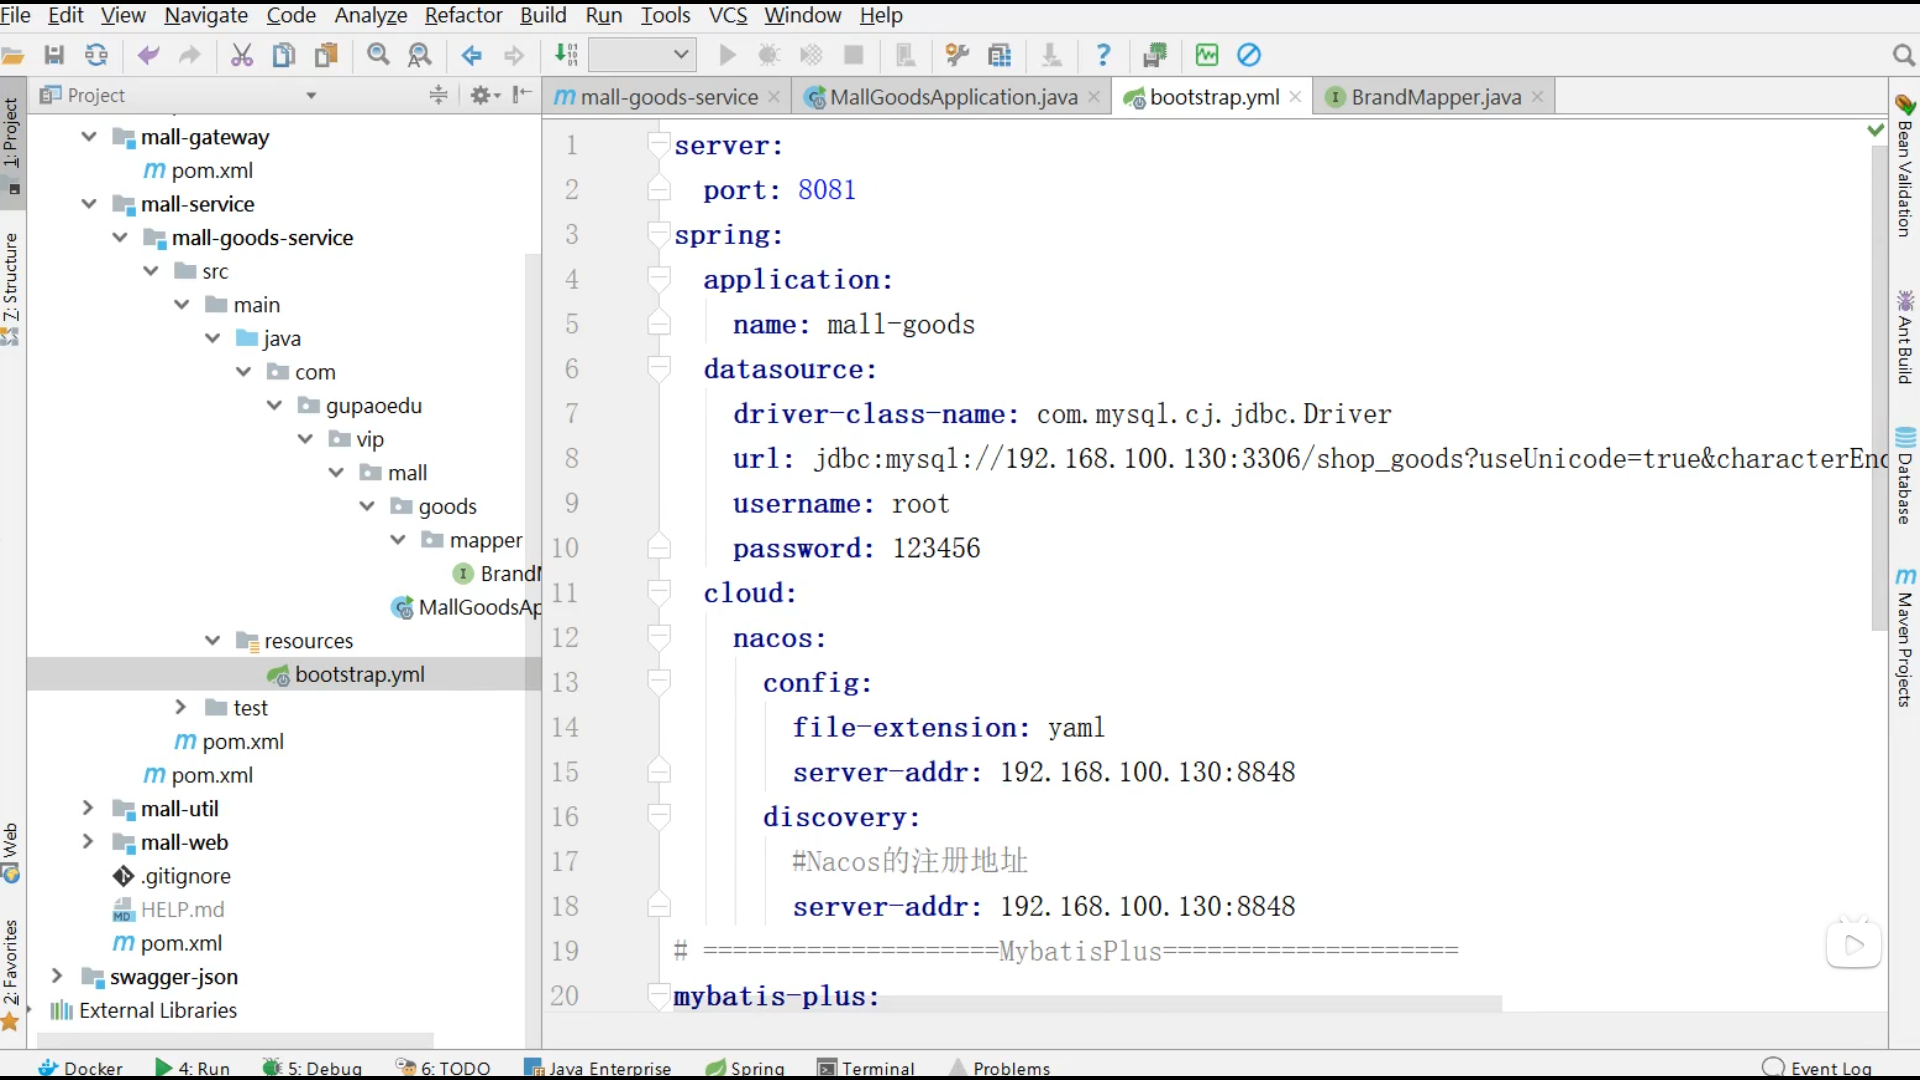Click the Find magnifier icon in toolbar
This screenshot has width=1920, height=1080.
[378, 55]
